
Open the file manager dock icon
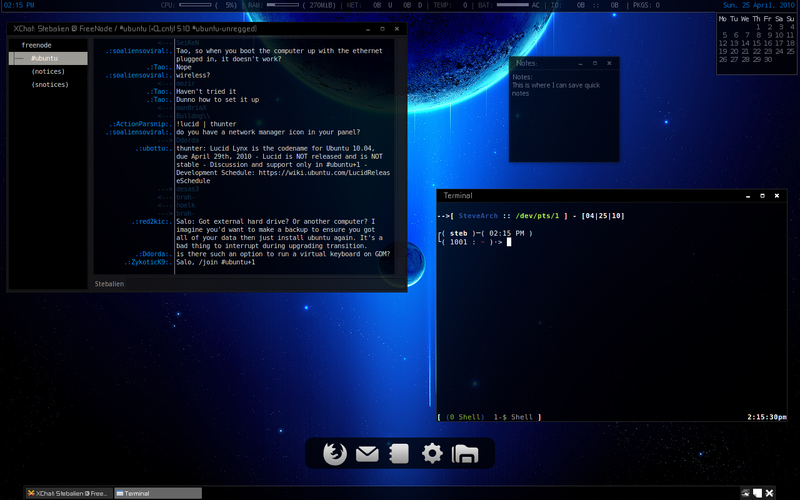(x=465, y=454)
